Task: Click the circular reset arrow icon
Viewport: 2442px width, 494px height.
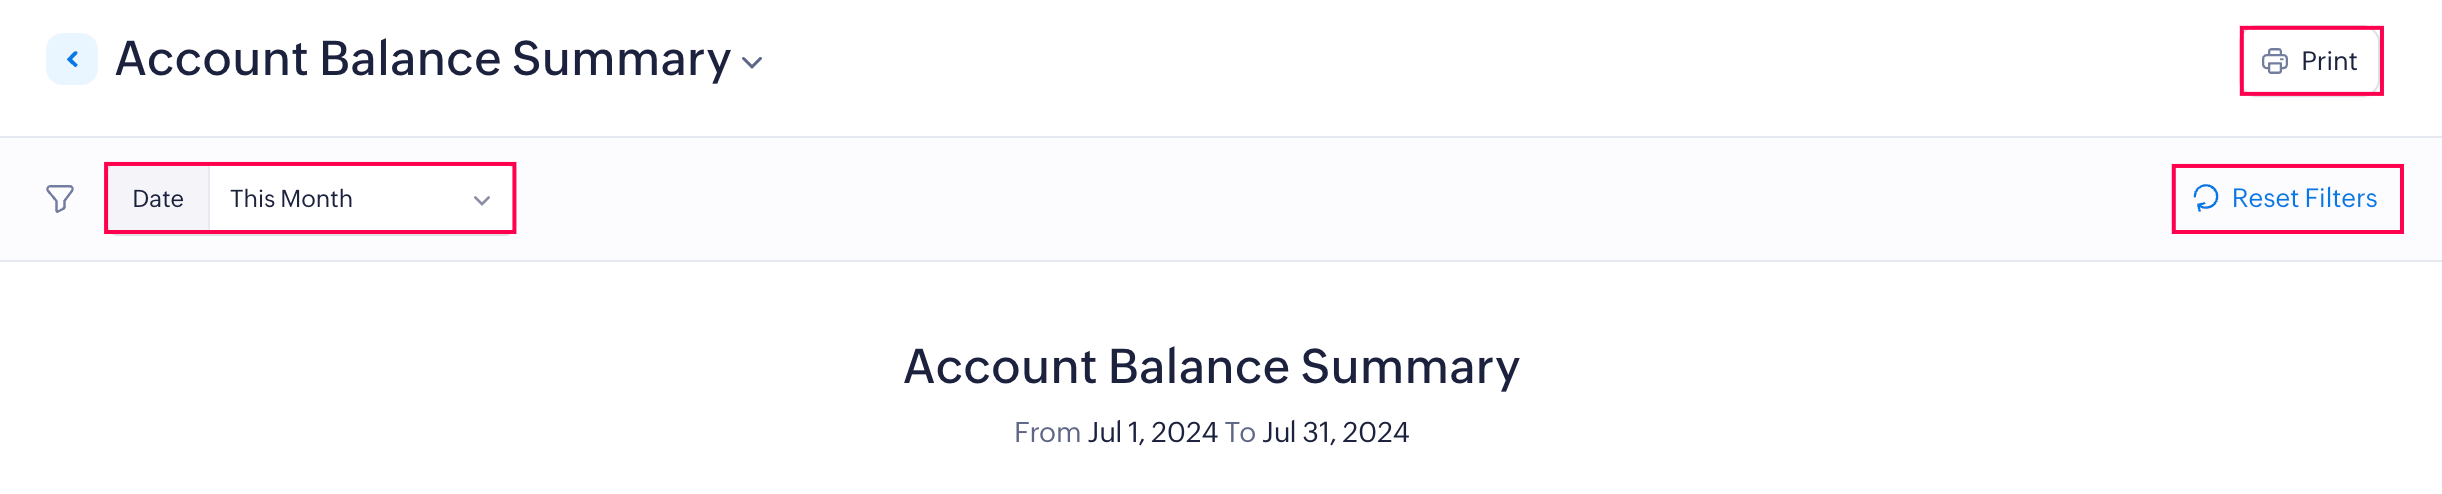Action: 2206,198
